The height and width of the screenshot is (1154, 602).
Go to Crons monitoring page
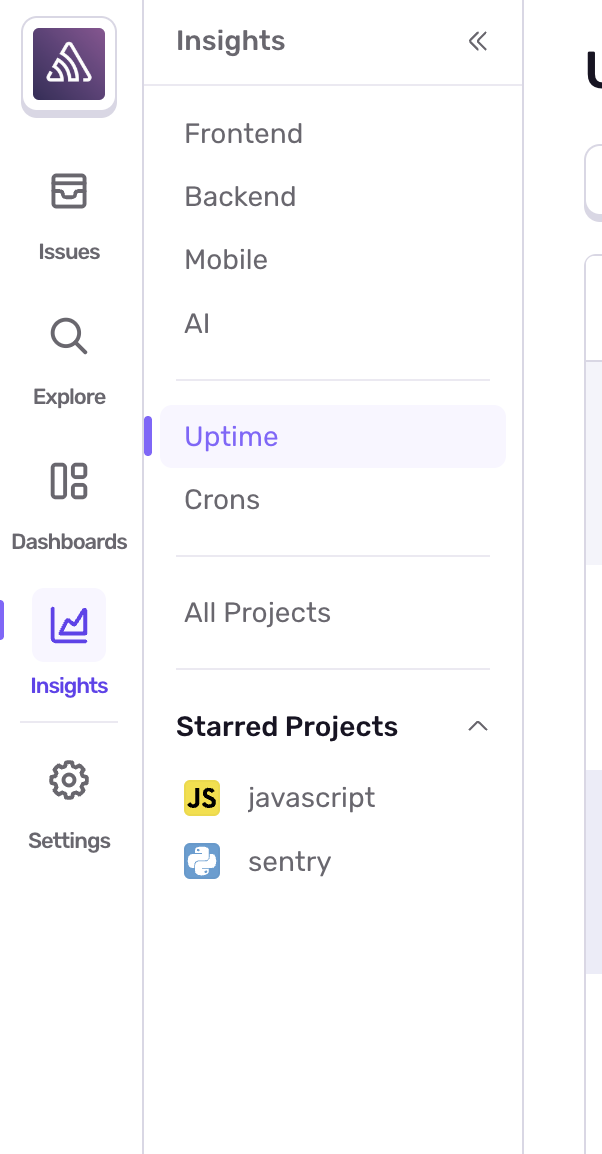pos(222,500)
